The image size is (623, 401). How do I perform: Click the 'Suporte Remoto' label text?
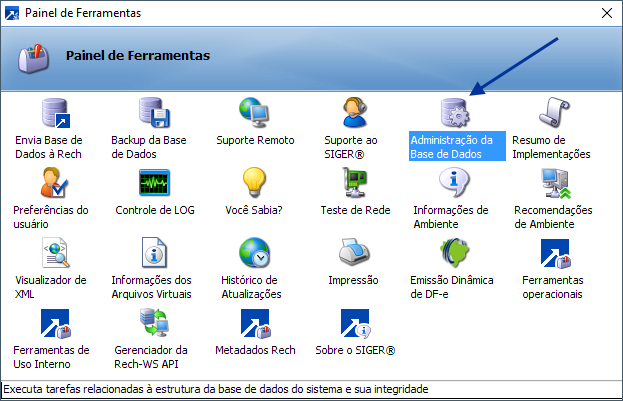[x=255, y=140]
